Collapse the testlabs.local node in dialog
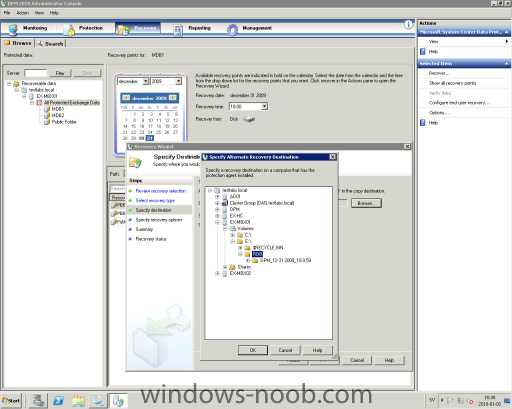 coord(210,190)
